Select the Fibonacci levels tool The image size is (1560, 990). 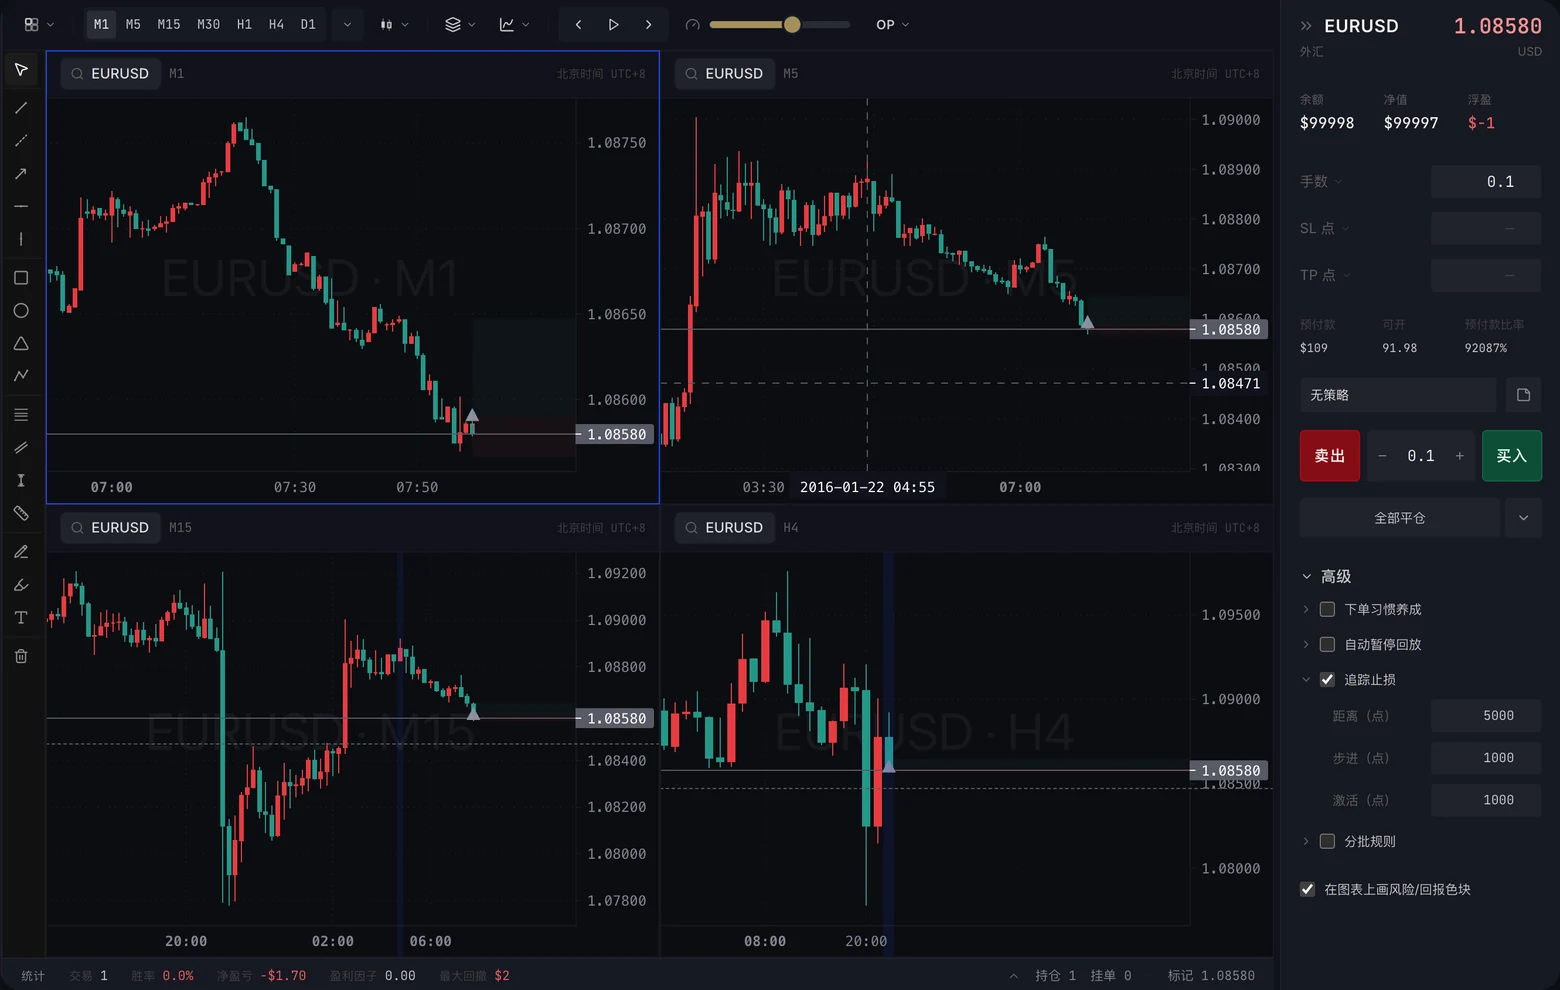point(21,415)
